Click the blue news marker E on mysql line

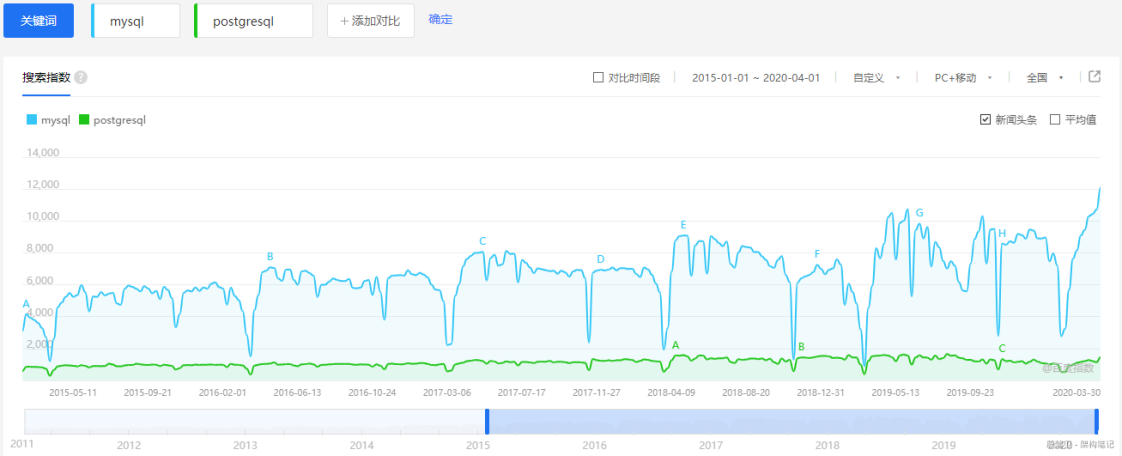coord(683,225)
